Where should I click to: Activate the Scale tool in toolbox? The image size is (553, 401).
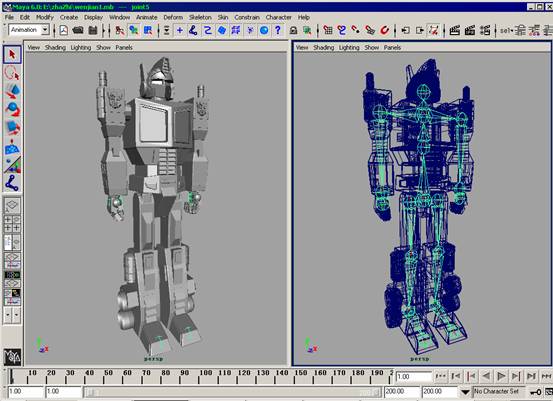coord(12,128)
